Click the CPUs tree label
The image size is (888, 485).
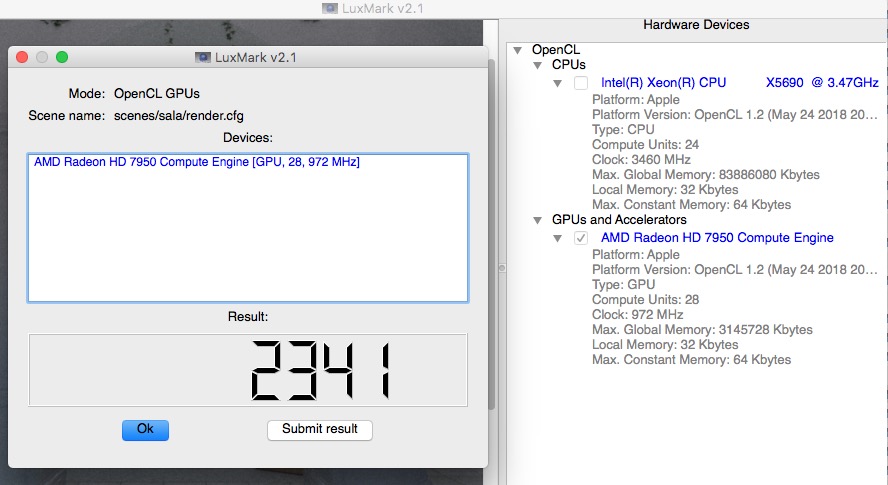tap(569, 65)
